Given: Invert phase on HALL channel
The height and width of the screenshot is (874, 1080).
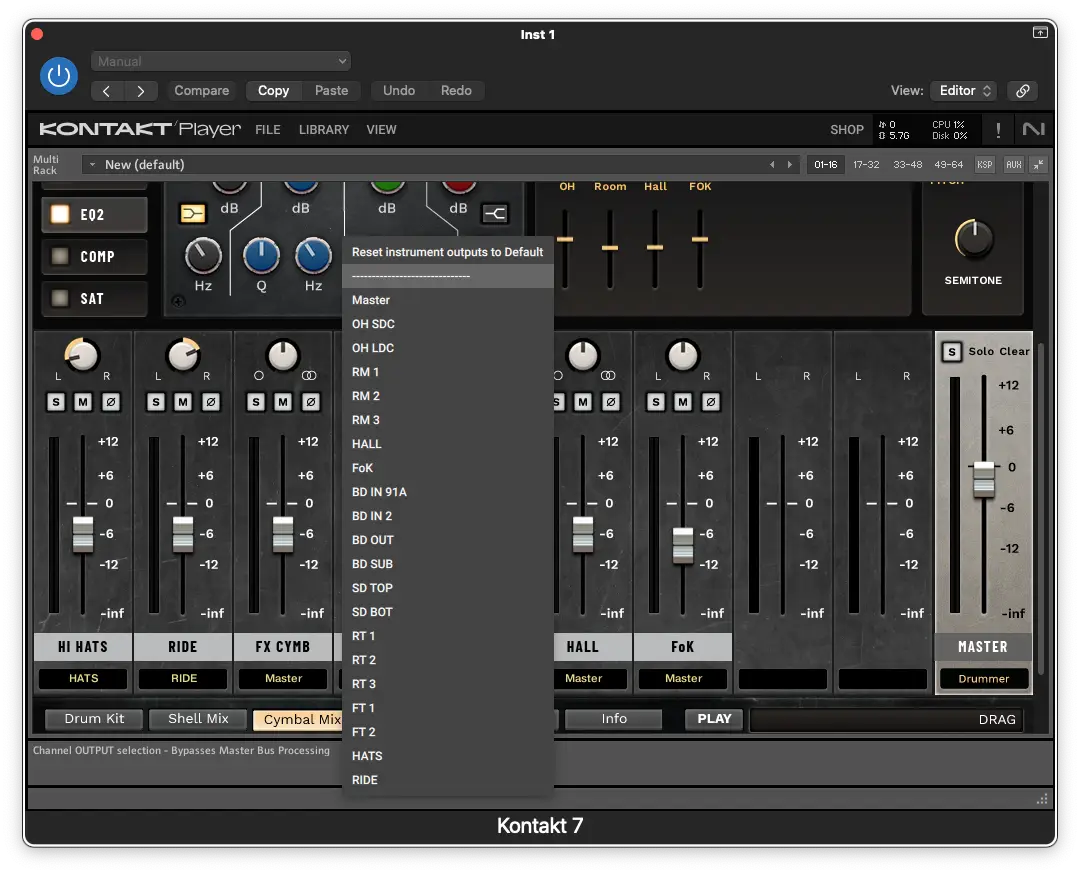Looking at the screenshot, I should pos(610,402).
